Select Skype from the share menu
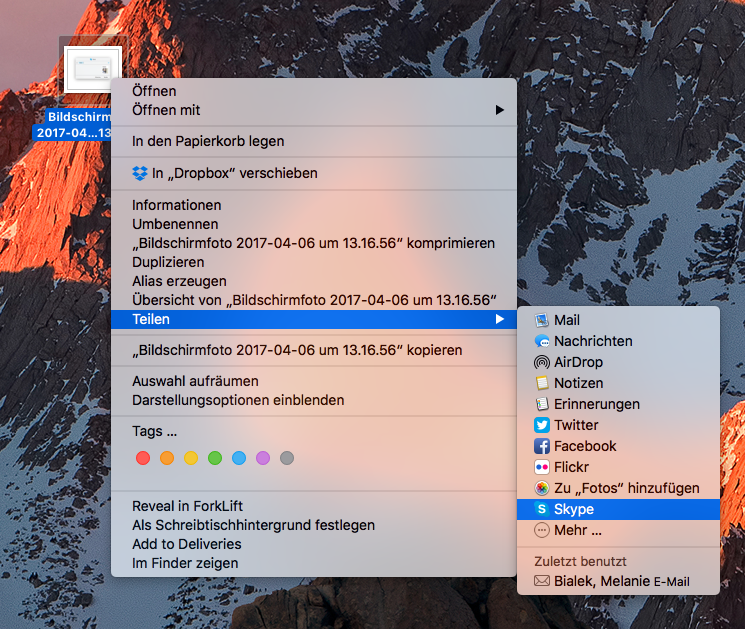Viewport: 745px width, 629px height. (574, 509)
